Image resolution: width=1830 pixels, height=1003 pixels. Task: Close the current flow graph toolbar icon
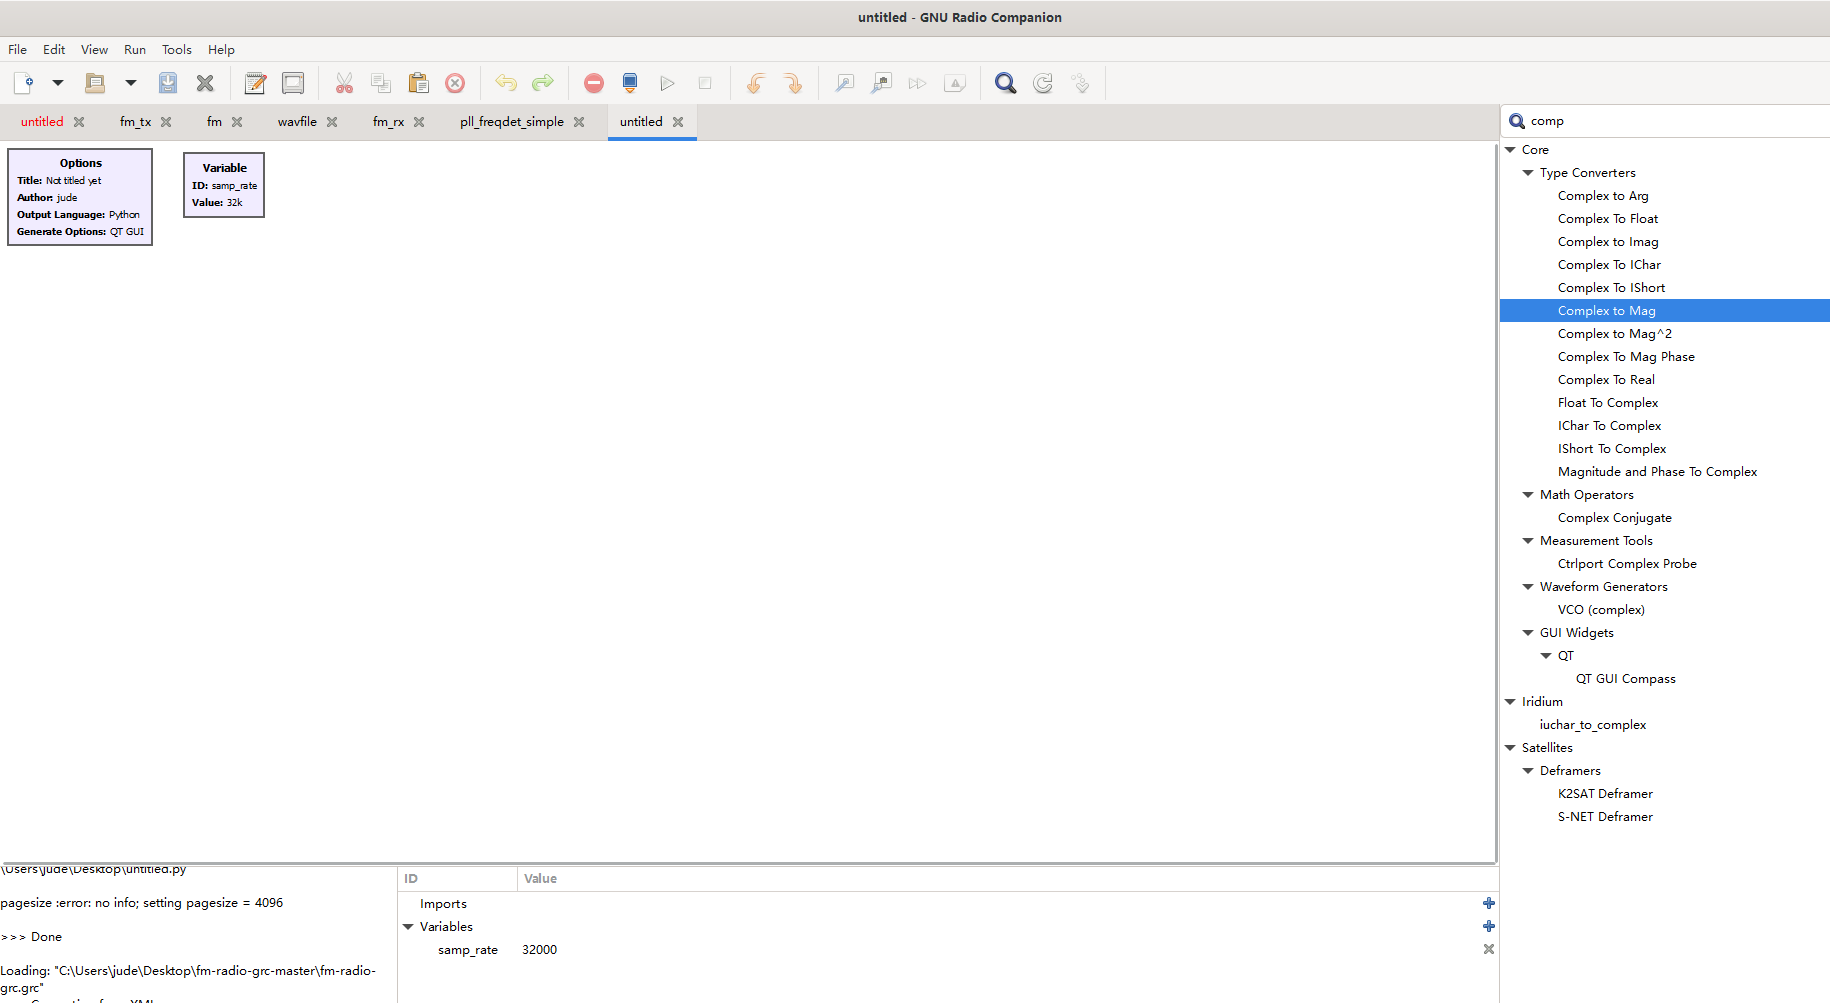(x=205, y=83)
